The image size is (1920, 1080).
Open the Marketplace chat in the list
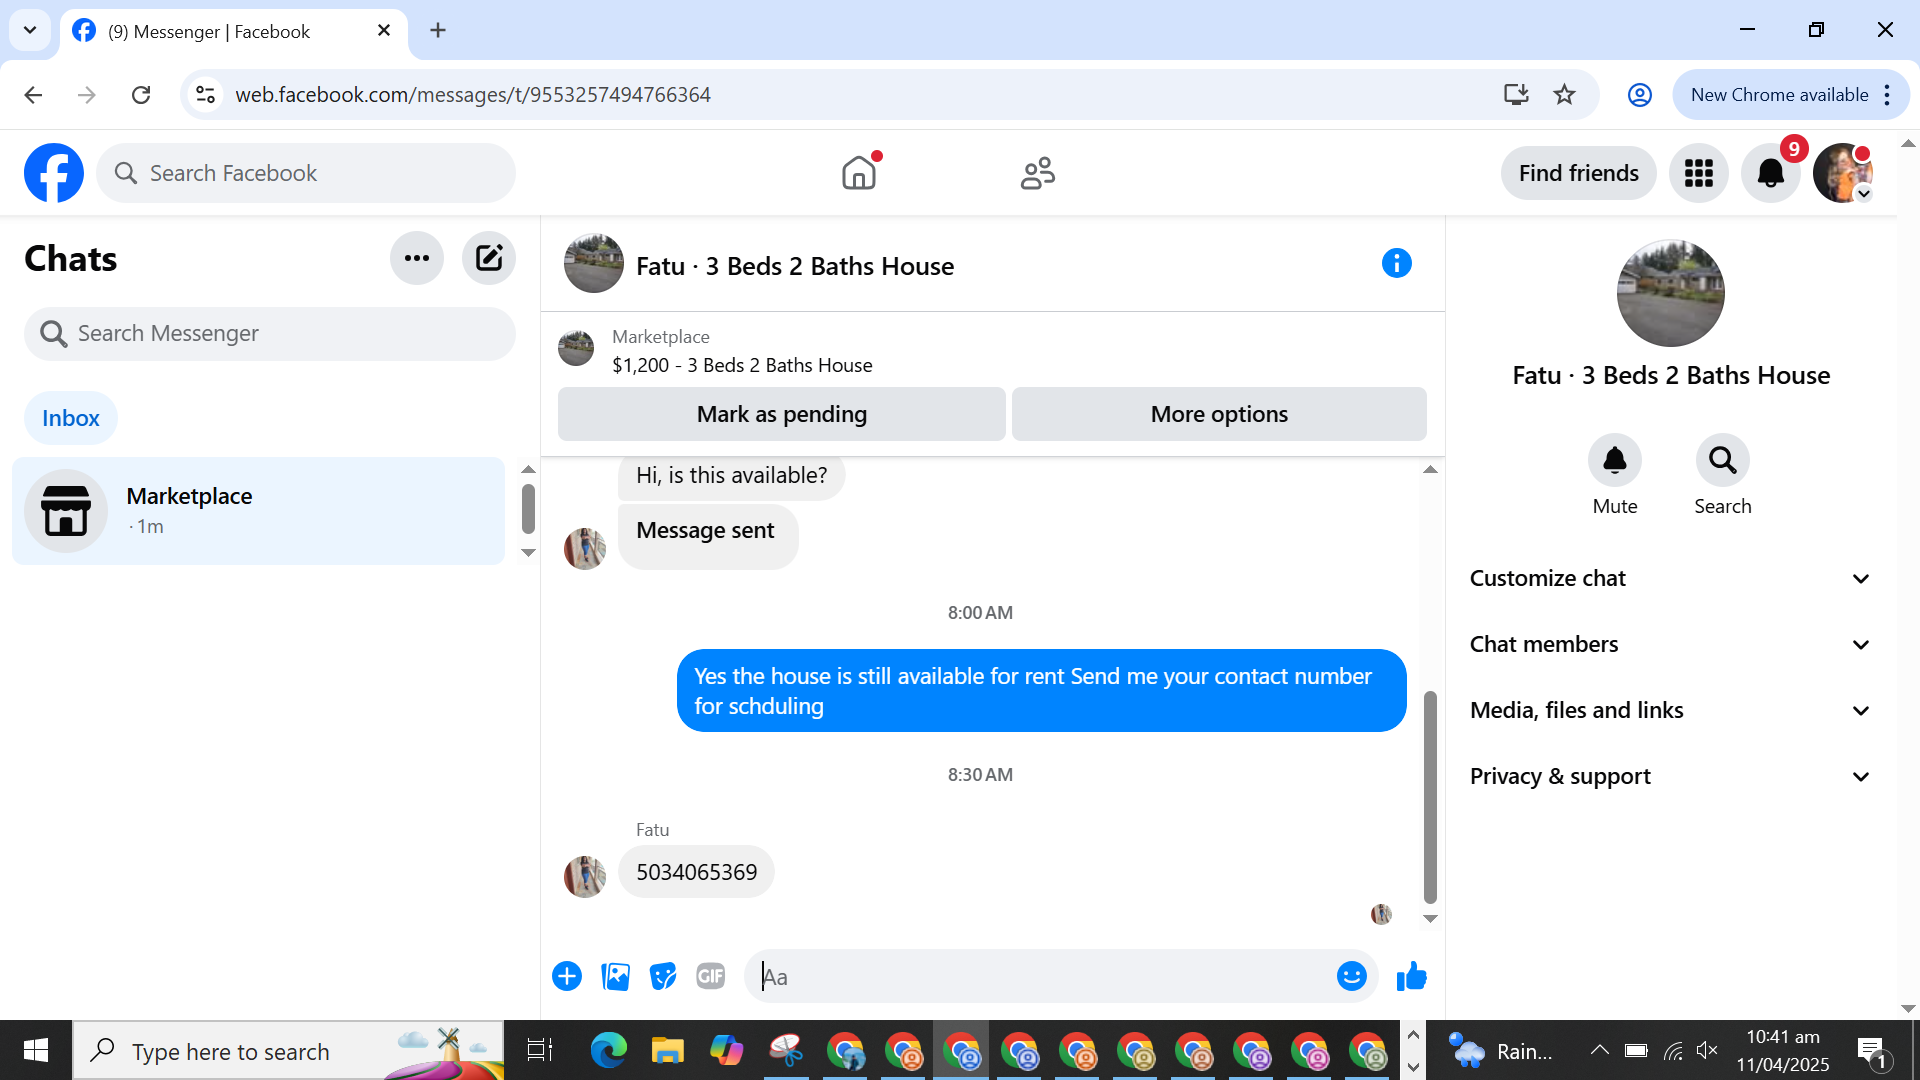(x=258, y=510)
